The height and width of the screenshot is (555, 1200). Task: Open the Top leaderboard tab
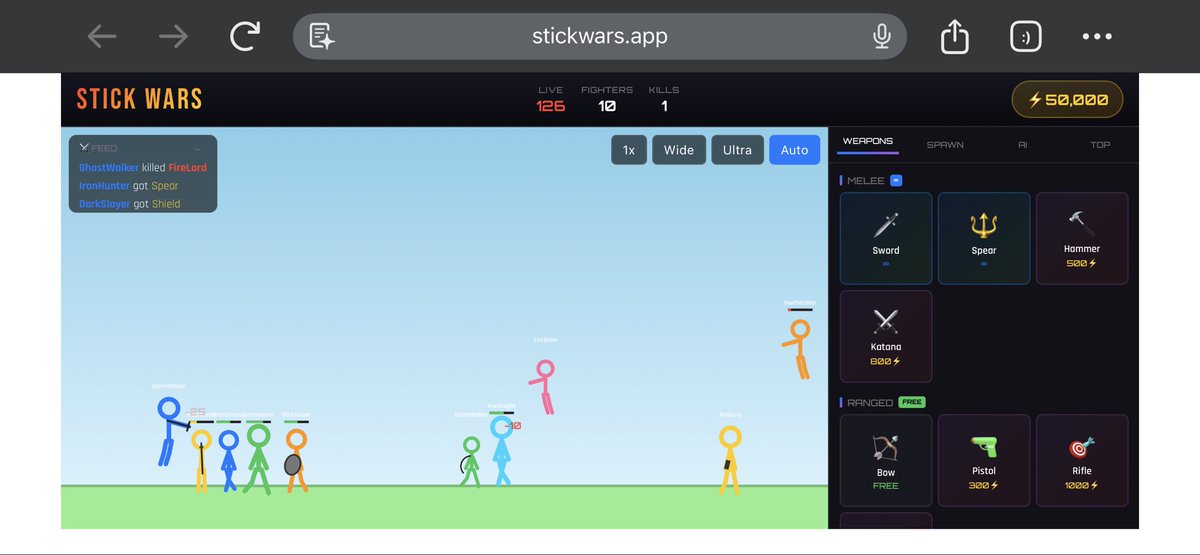[x=1100, y=144]
